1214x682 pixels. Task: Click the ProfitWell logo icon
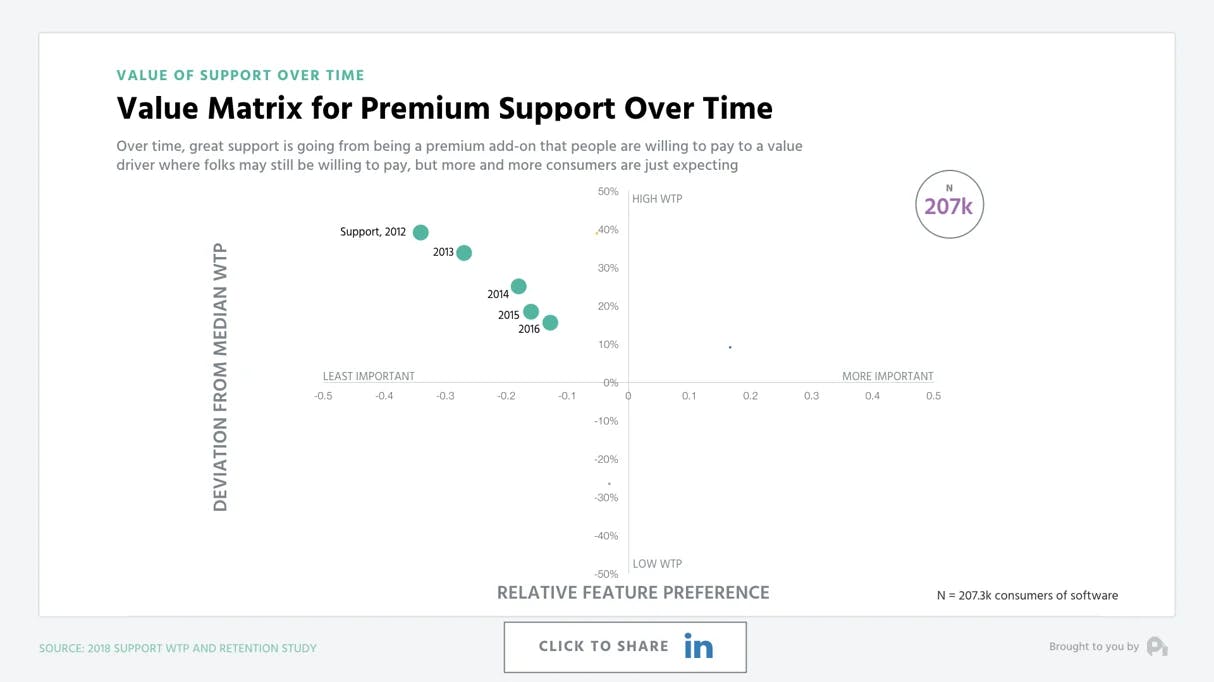click(x=1157, y=647)
